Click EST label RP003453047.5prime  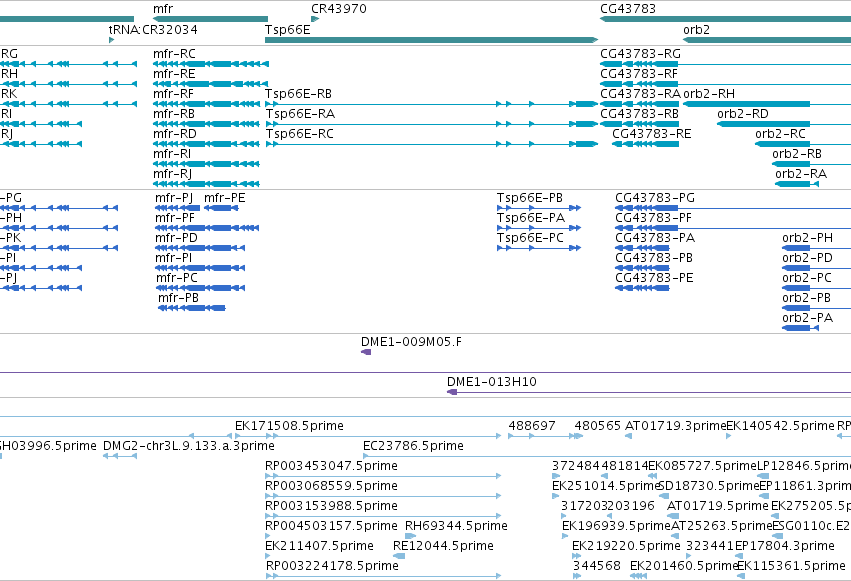(331, 467)
